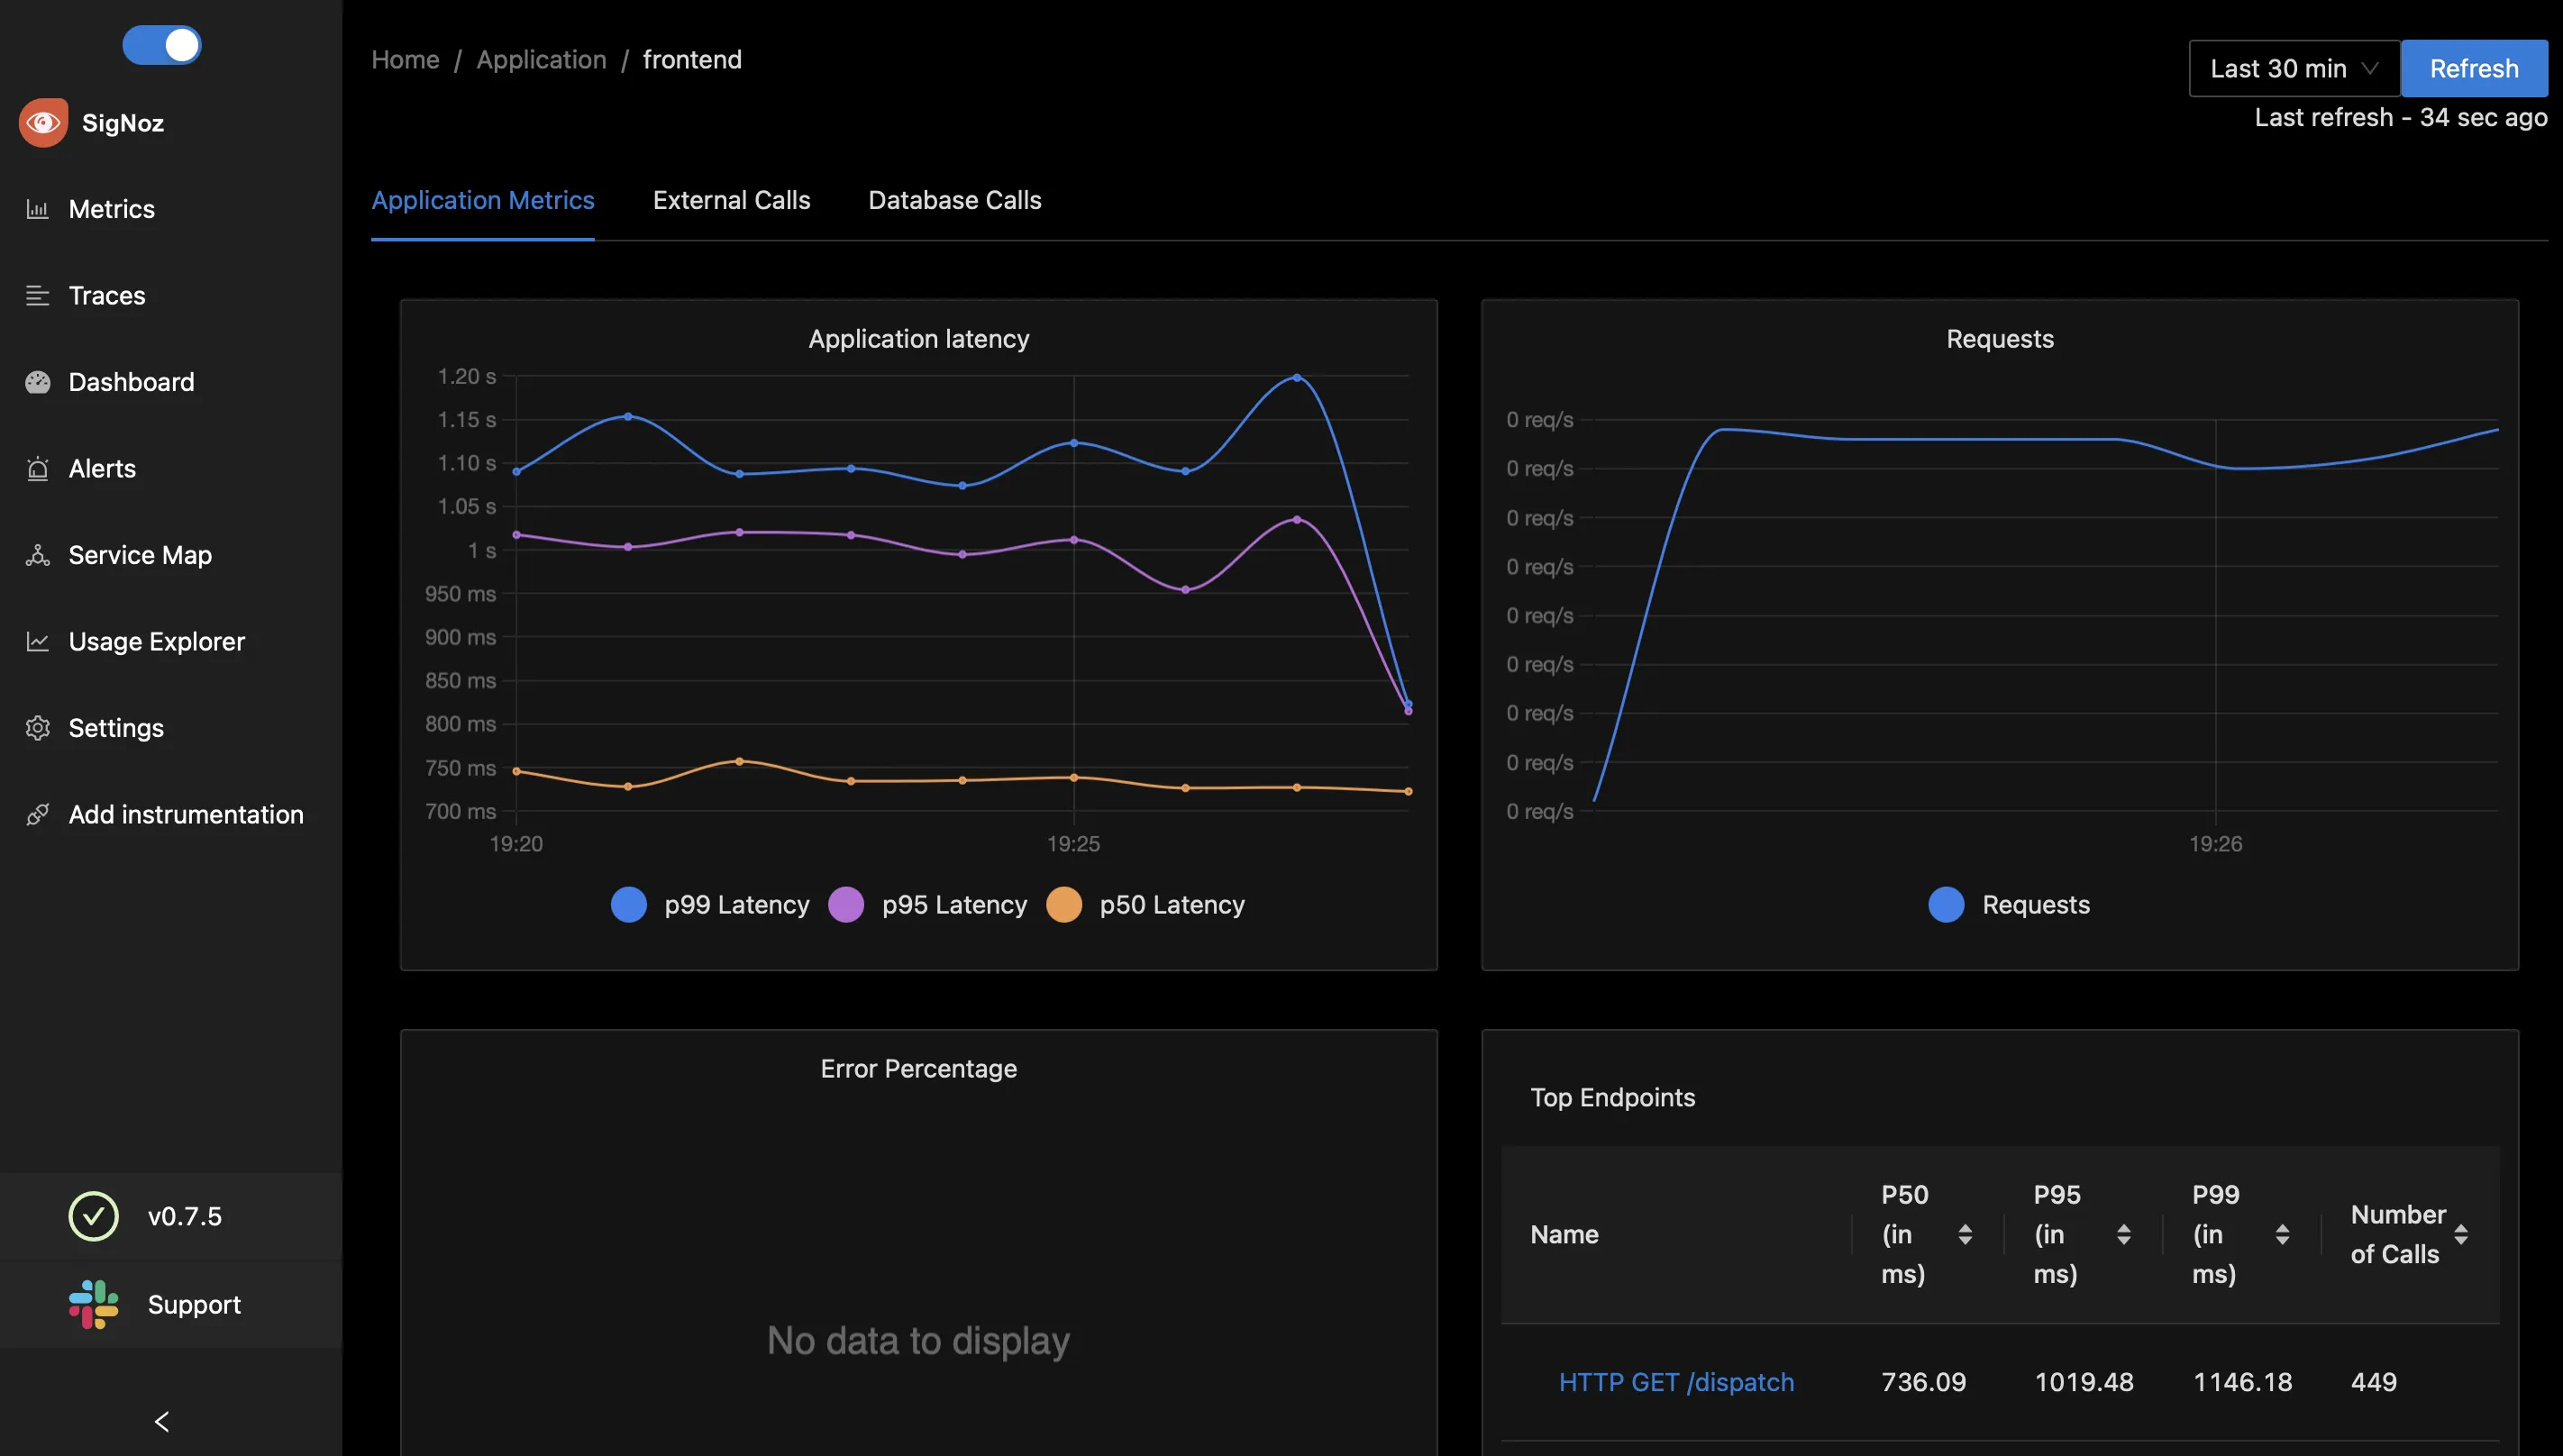
Task: Click Refresh button to update data
Action: coord(2473,67)
